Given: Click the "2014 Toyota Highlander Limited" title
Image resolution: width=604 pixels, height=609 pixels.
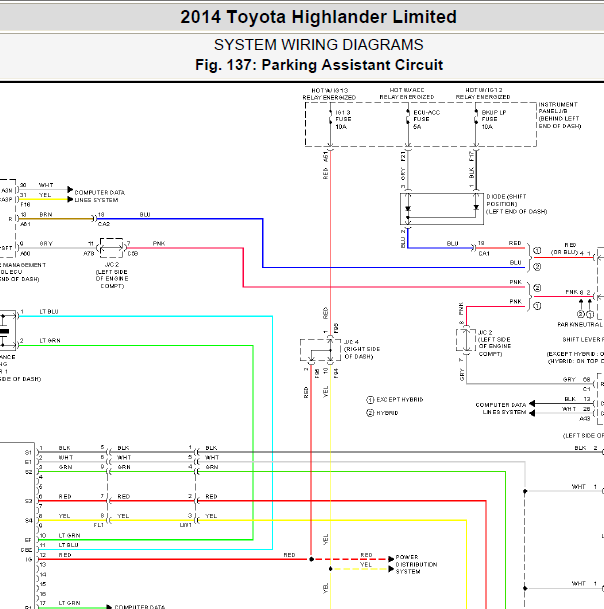Looking at the screenshot, I should [x=318, y=17].
